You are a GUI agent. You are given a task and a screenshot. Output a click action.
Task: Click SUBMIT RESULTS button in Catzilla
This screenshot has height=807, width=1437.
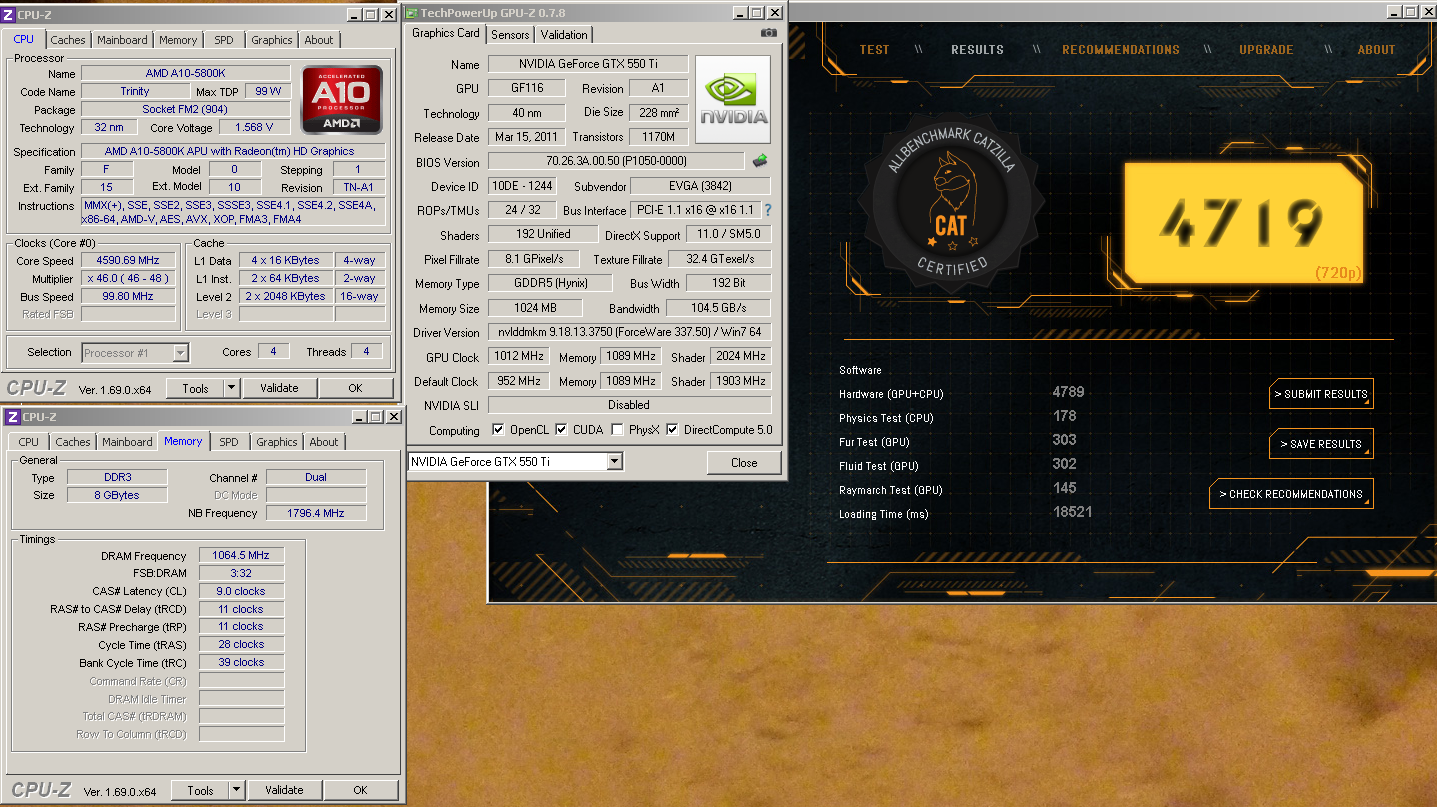[1321, 394]
